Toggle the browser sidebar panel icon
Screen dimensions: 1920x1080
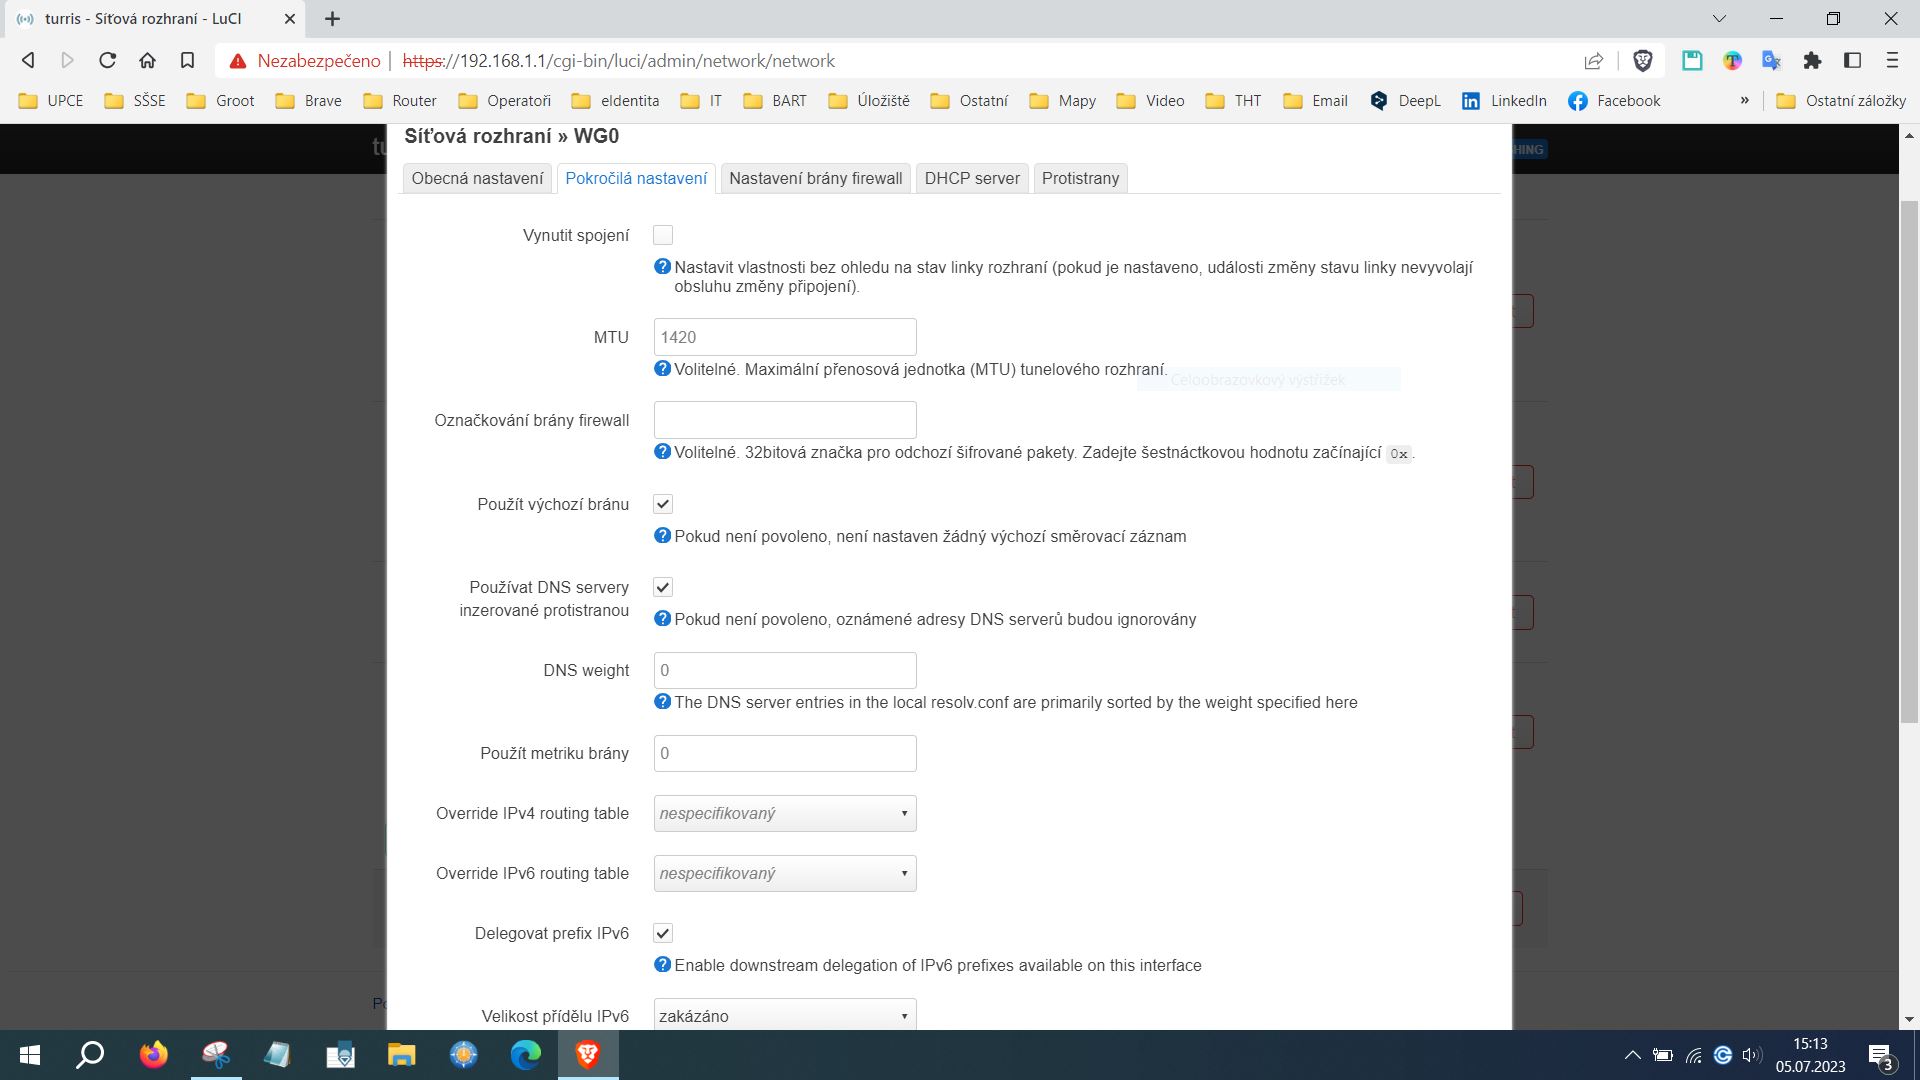coord(1852,61)
